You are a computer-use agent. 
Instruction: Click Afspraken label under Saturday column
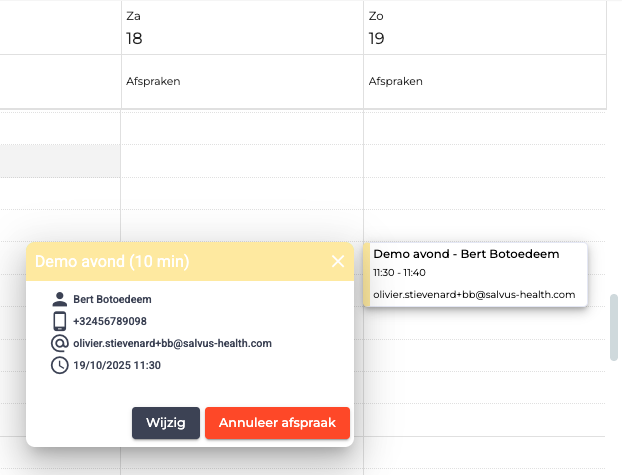pyautogui.click(x=153, y=81)
